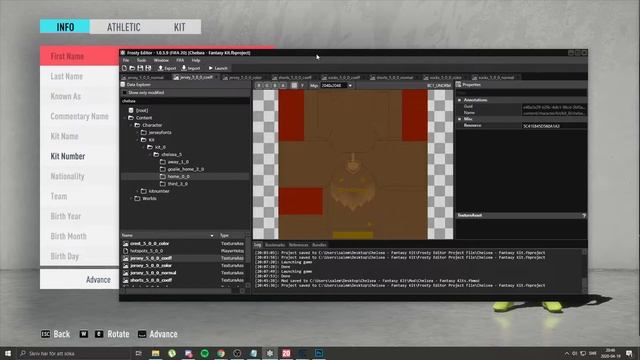Click the Save As disk icon
This screenshot has height=360, width=640.
pos(148,68)
